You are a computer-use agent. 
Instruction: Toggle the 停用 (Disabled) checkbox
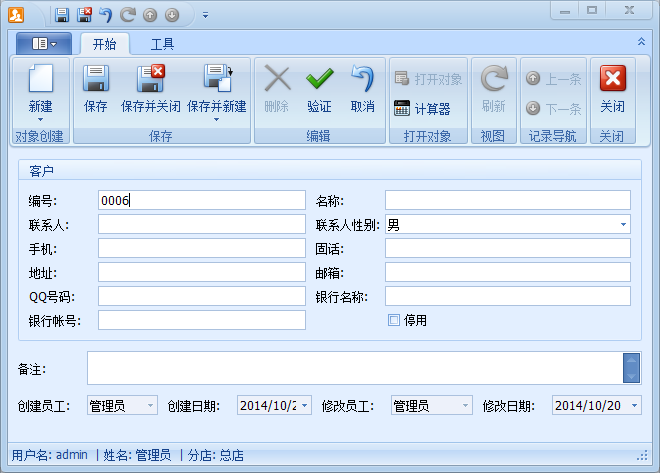point(394,321)
